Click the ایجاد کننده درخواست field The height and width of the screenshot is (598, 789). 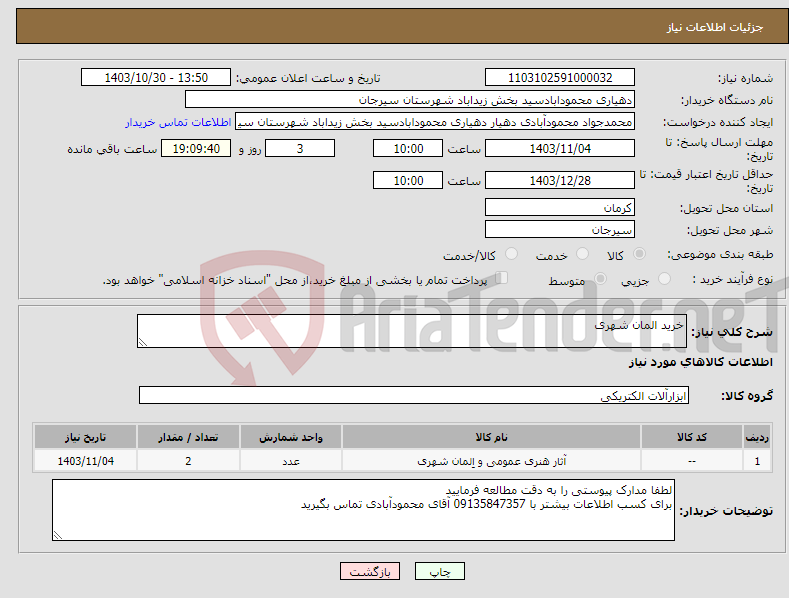click(x=435, y=122)
